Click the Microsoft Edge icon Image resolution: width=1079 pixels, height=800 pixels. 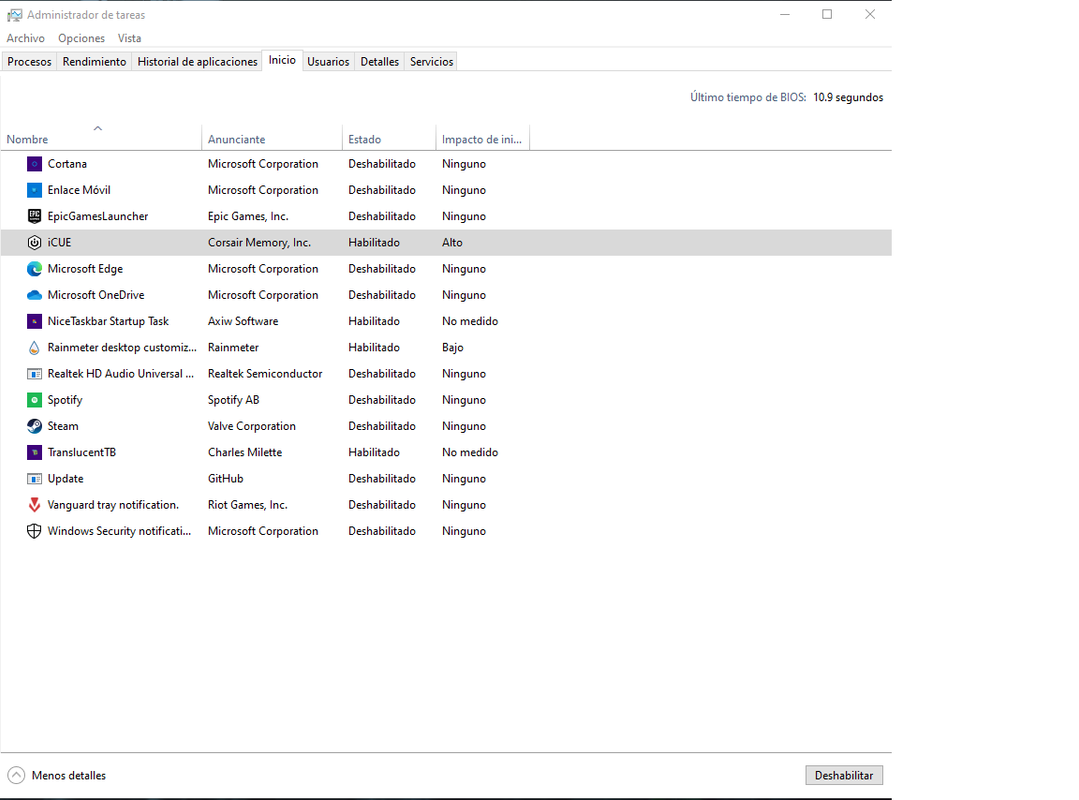(34, 269)
